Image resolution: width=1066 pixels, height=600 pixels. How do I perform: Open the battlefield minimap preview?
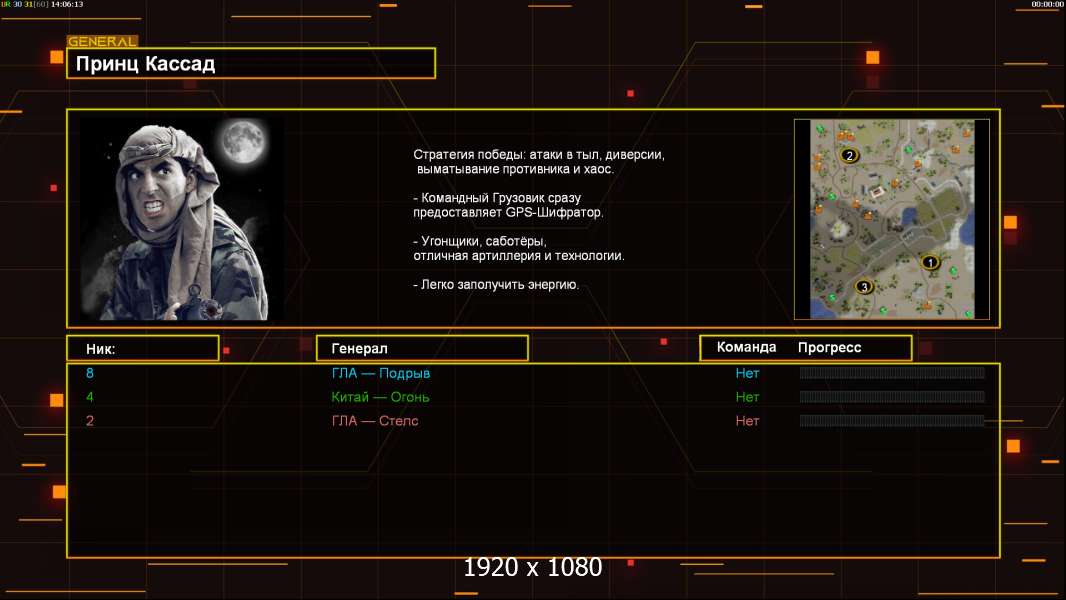click(892, 219)
